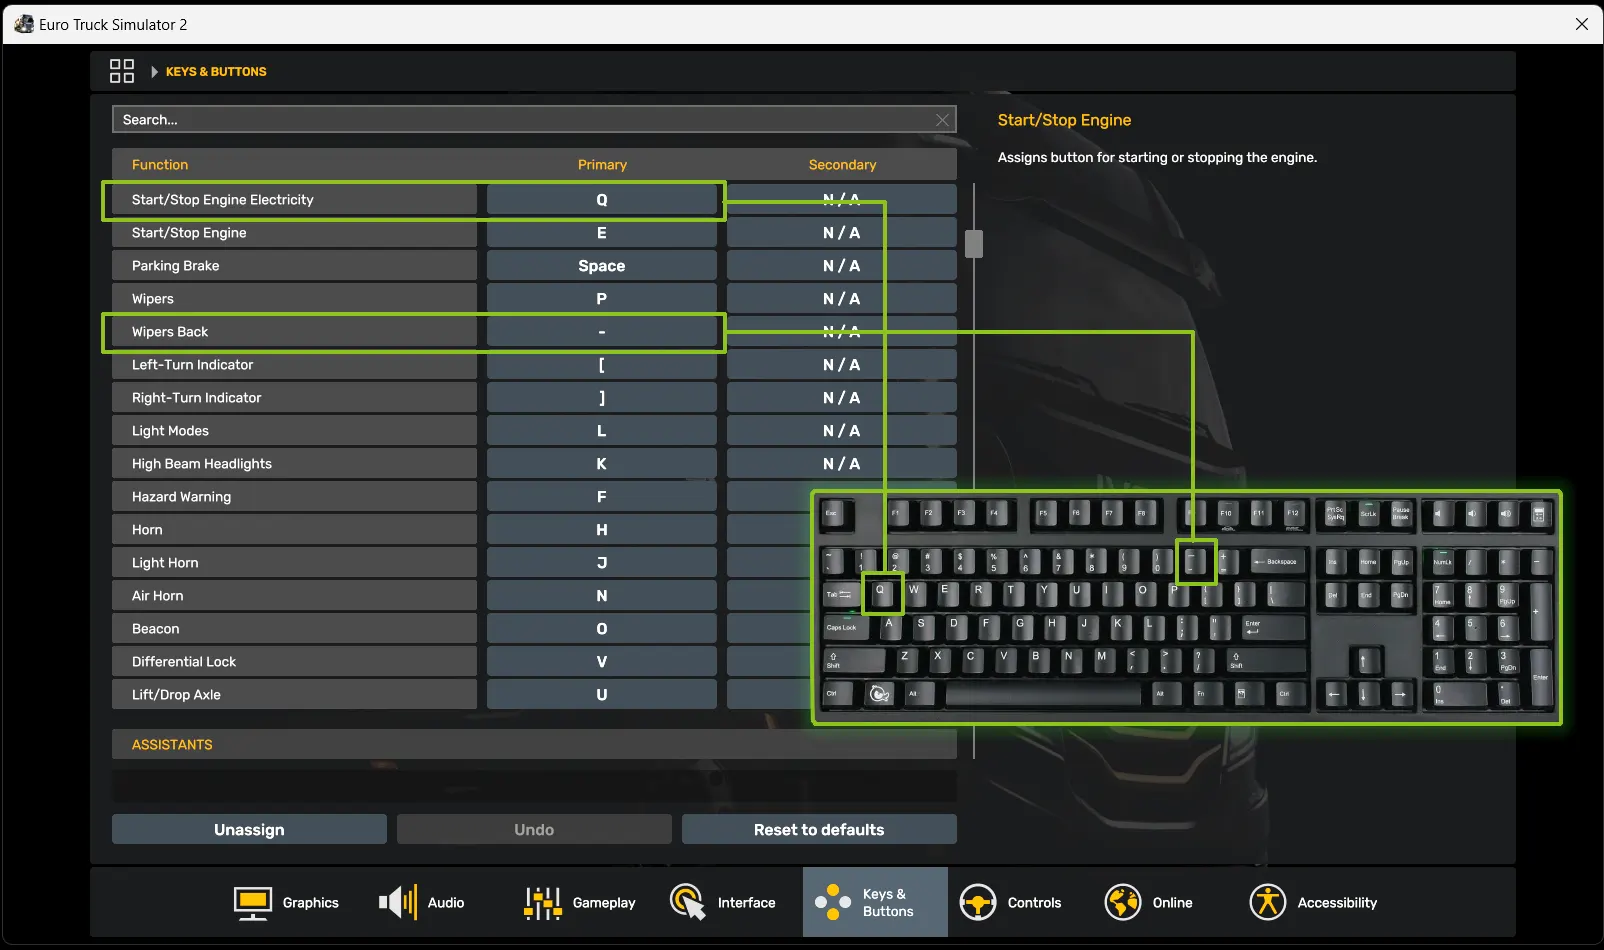Click the Interface cursor icon
The image size is (1604, 950).
tap(688, 902)
